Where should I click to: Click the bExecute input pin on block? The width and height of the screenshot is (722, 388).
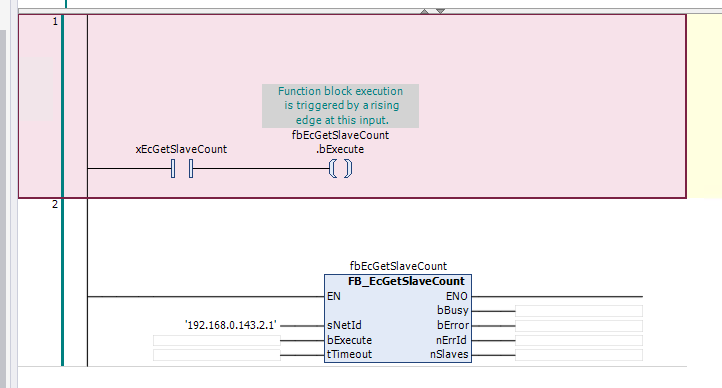point(349,340)
